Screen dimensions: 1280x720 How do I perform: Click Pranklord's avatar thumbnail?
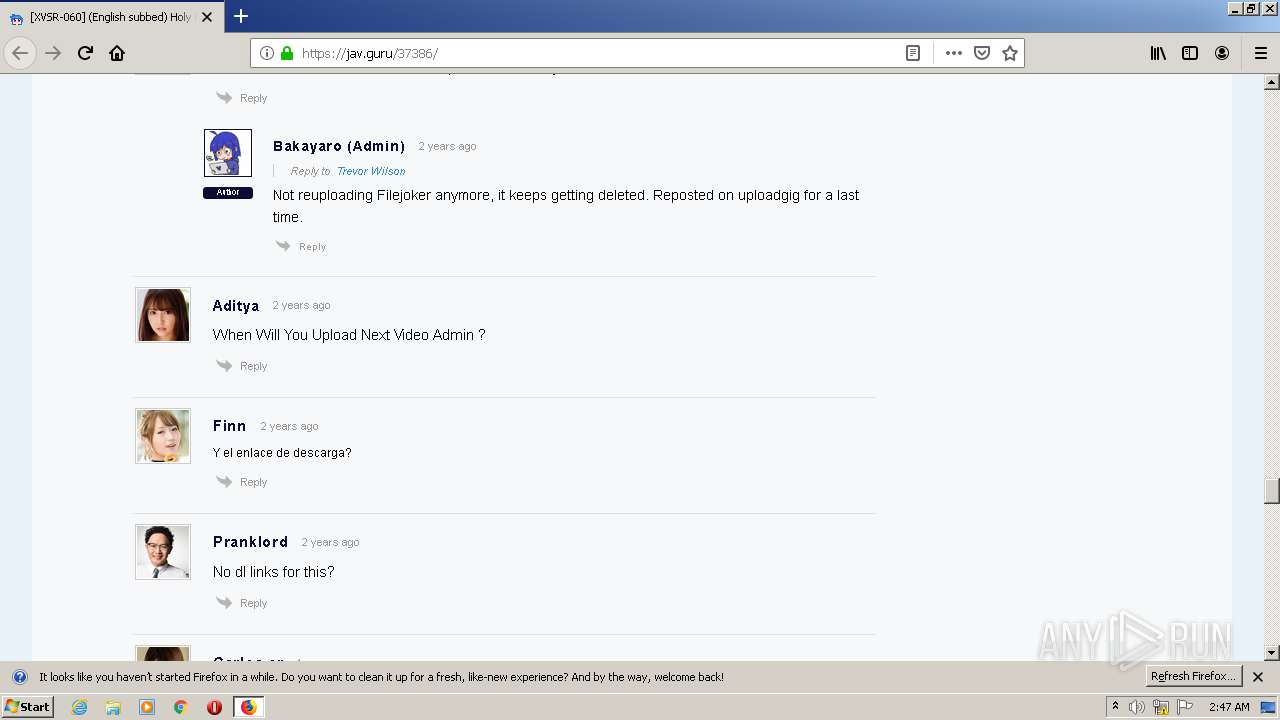click(163, 552)
